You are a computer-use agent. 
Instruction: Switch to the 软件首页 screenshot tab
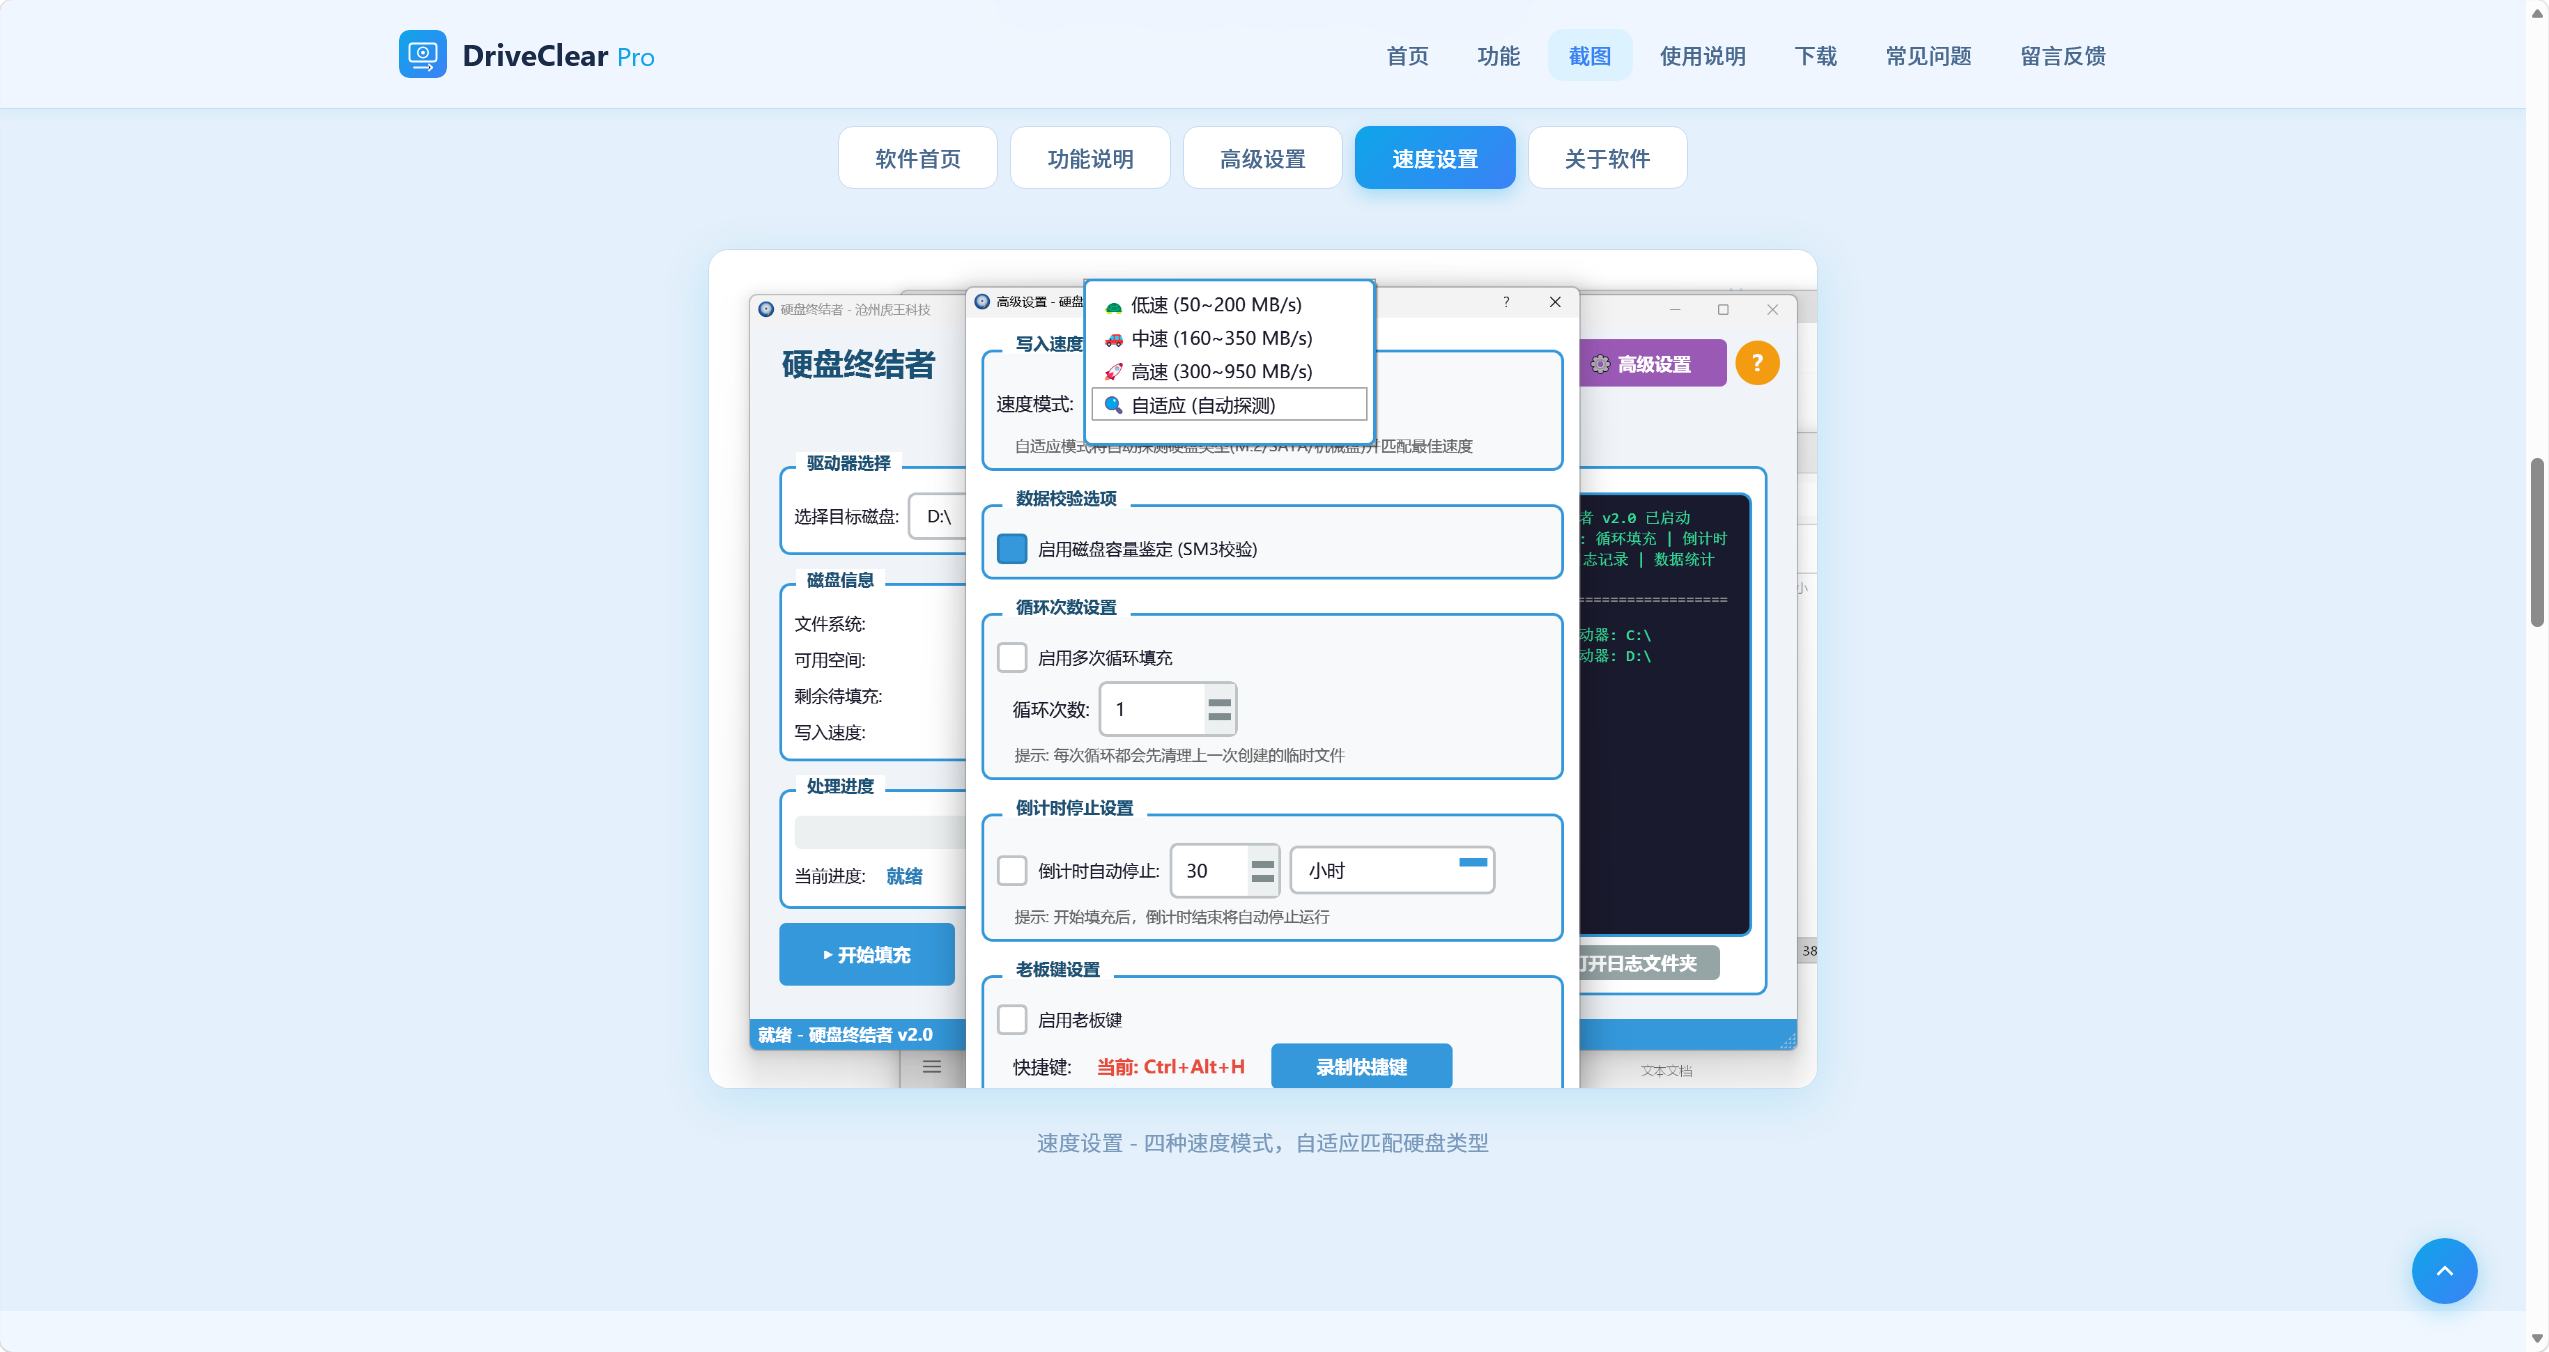point(917,158)
